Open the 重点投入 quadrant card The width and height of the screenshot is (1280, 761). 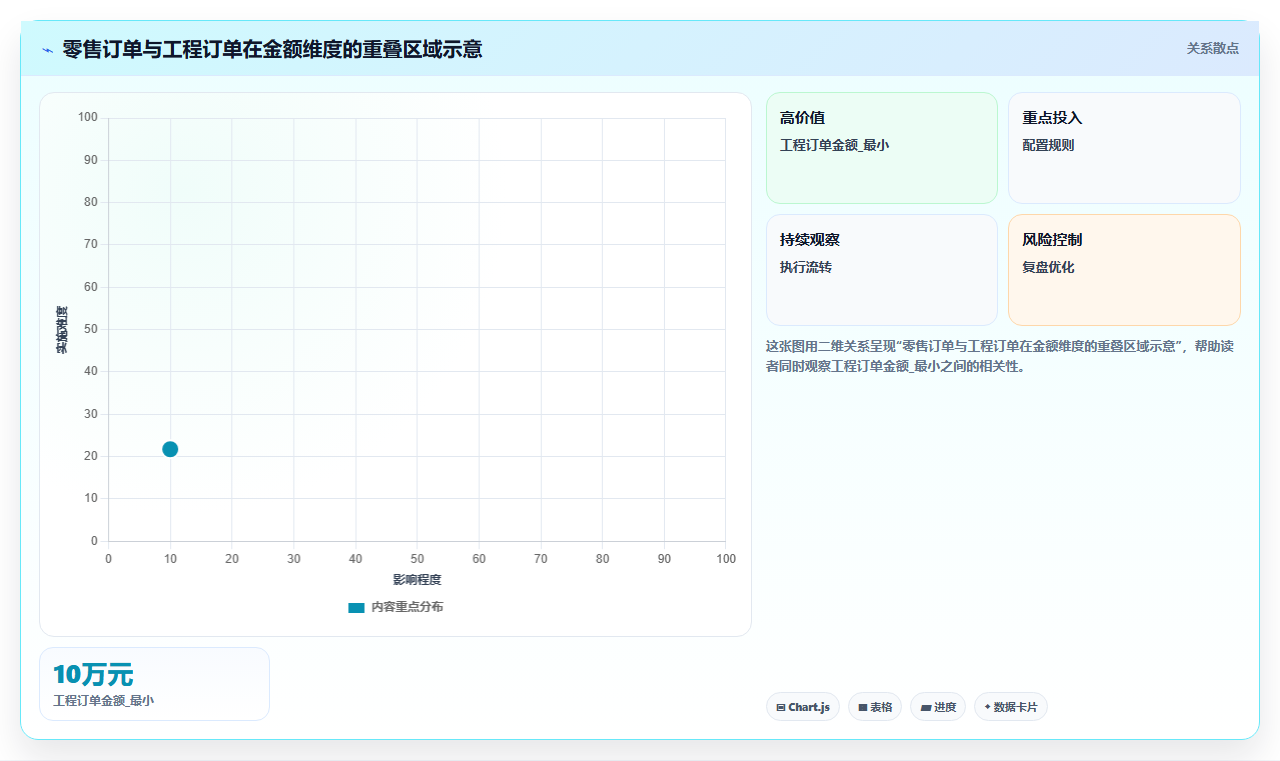point(1124,148)
